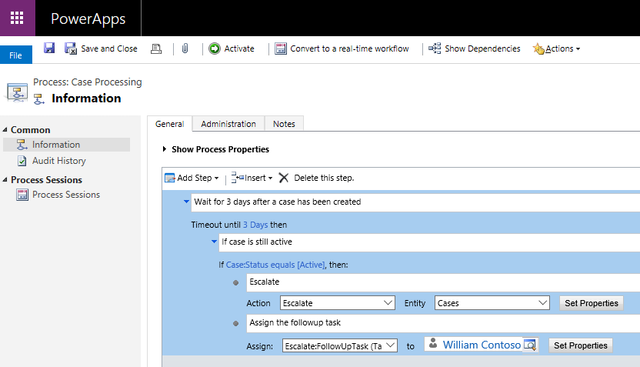Screen dimensions: 640x367
Task: Click the PowerApps title text
Action: [x=88, y=19]
